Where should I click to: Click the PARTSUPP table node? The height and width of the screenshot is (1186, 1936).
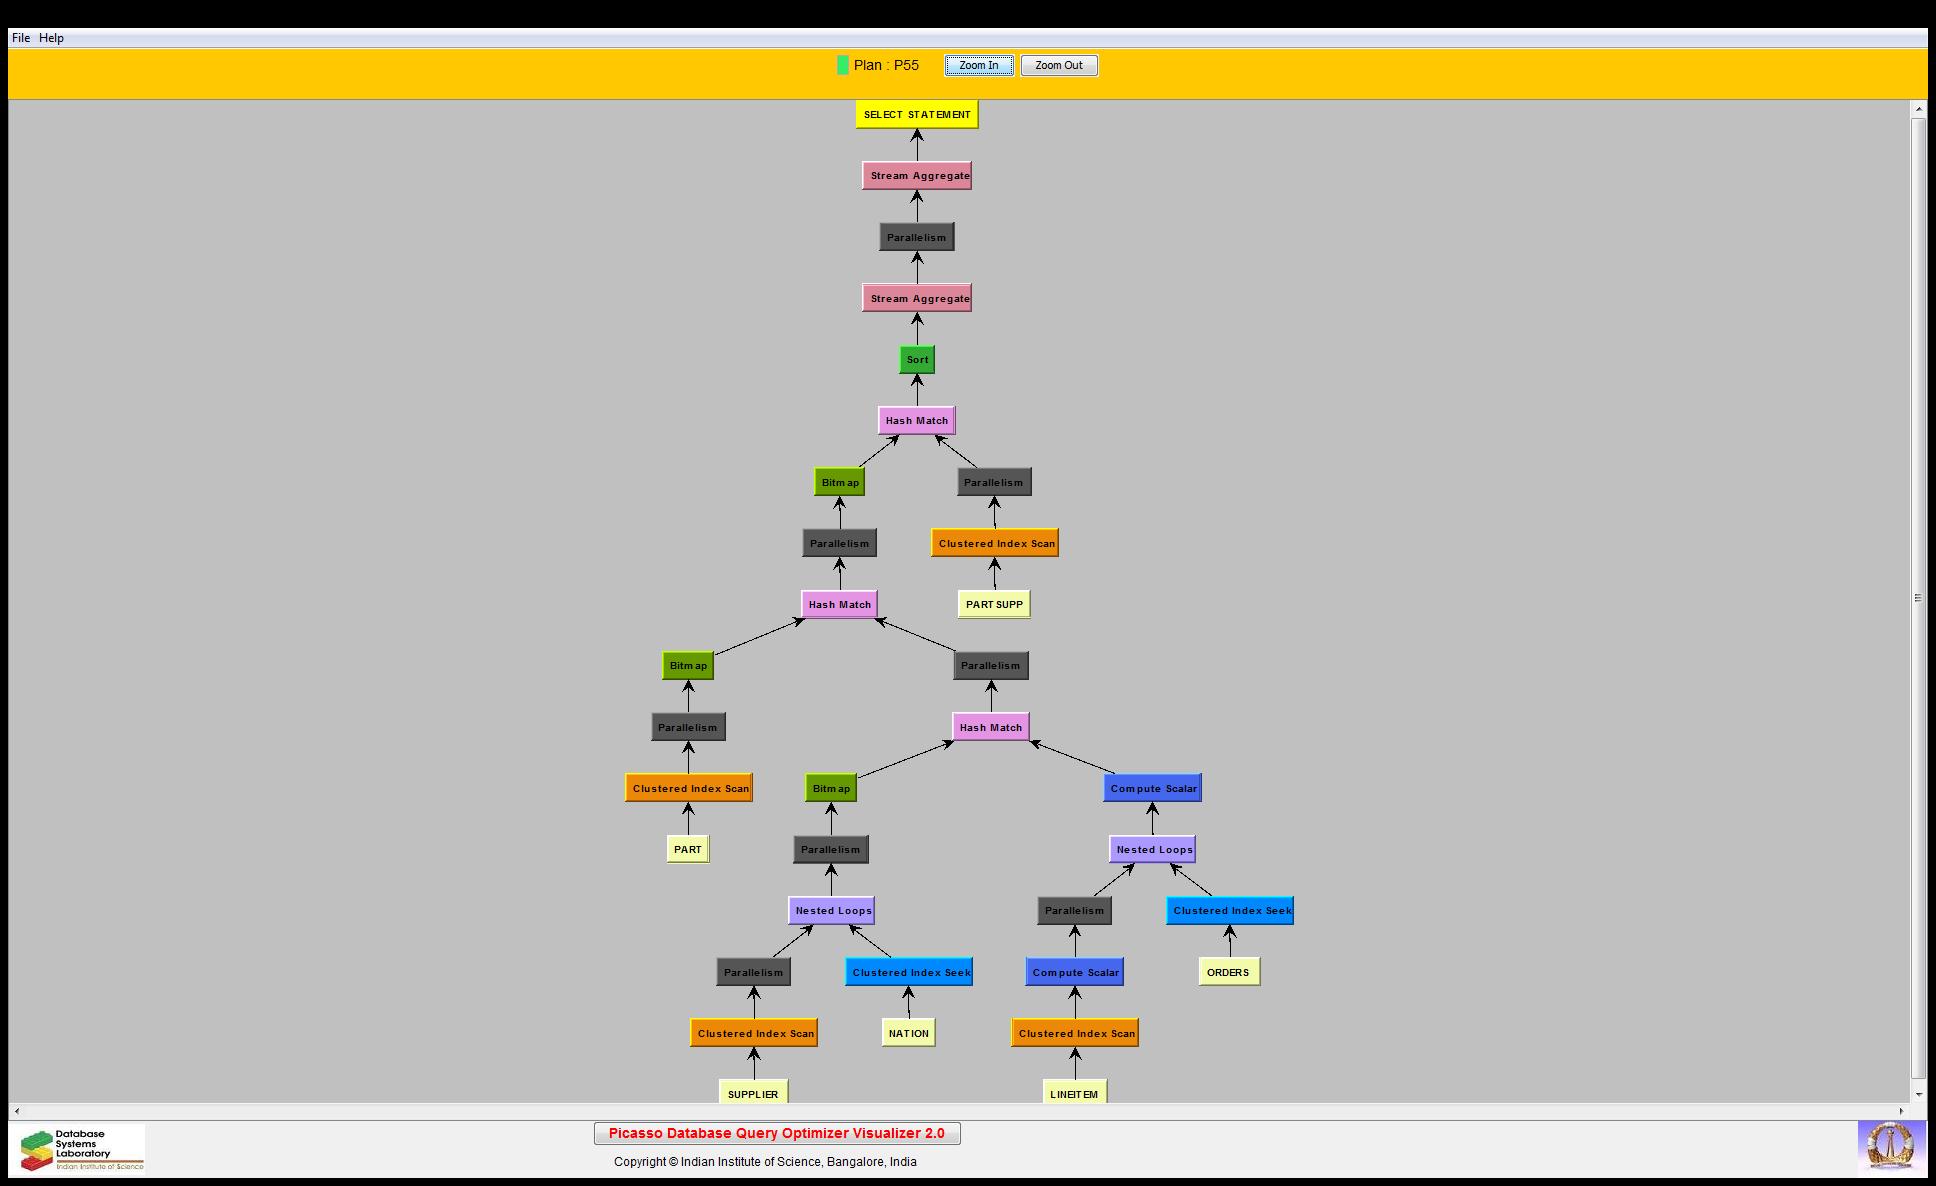tap(994, 605)
